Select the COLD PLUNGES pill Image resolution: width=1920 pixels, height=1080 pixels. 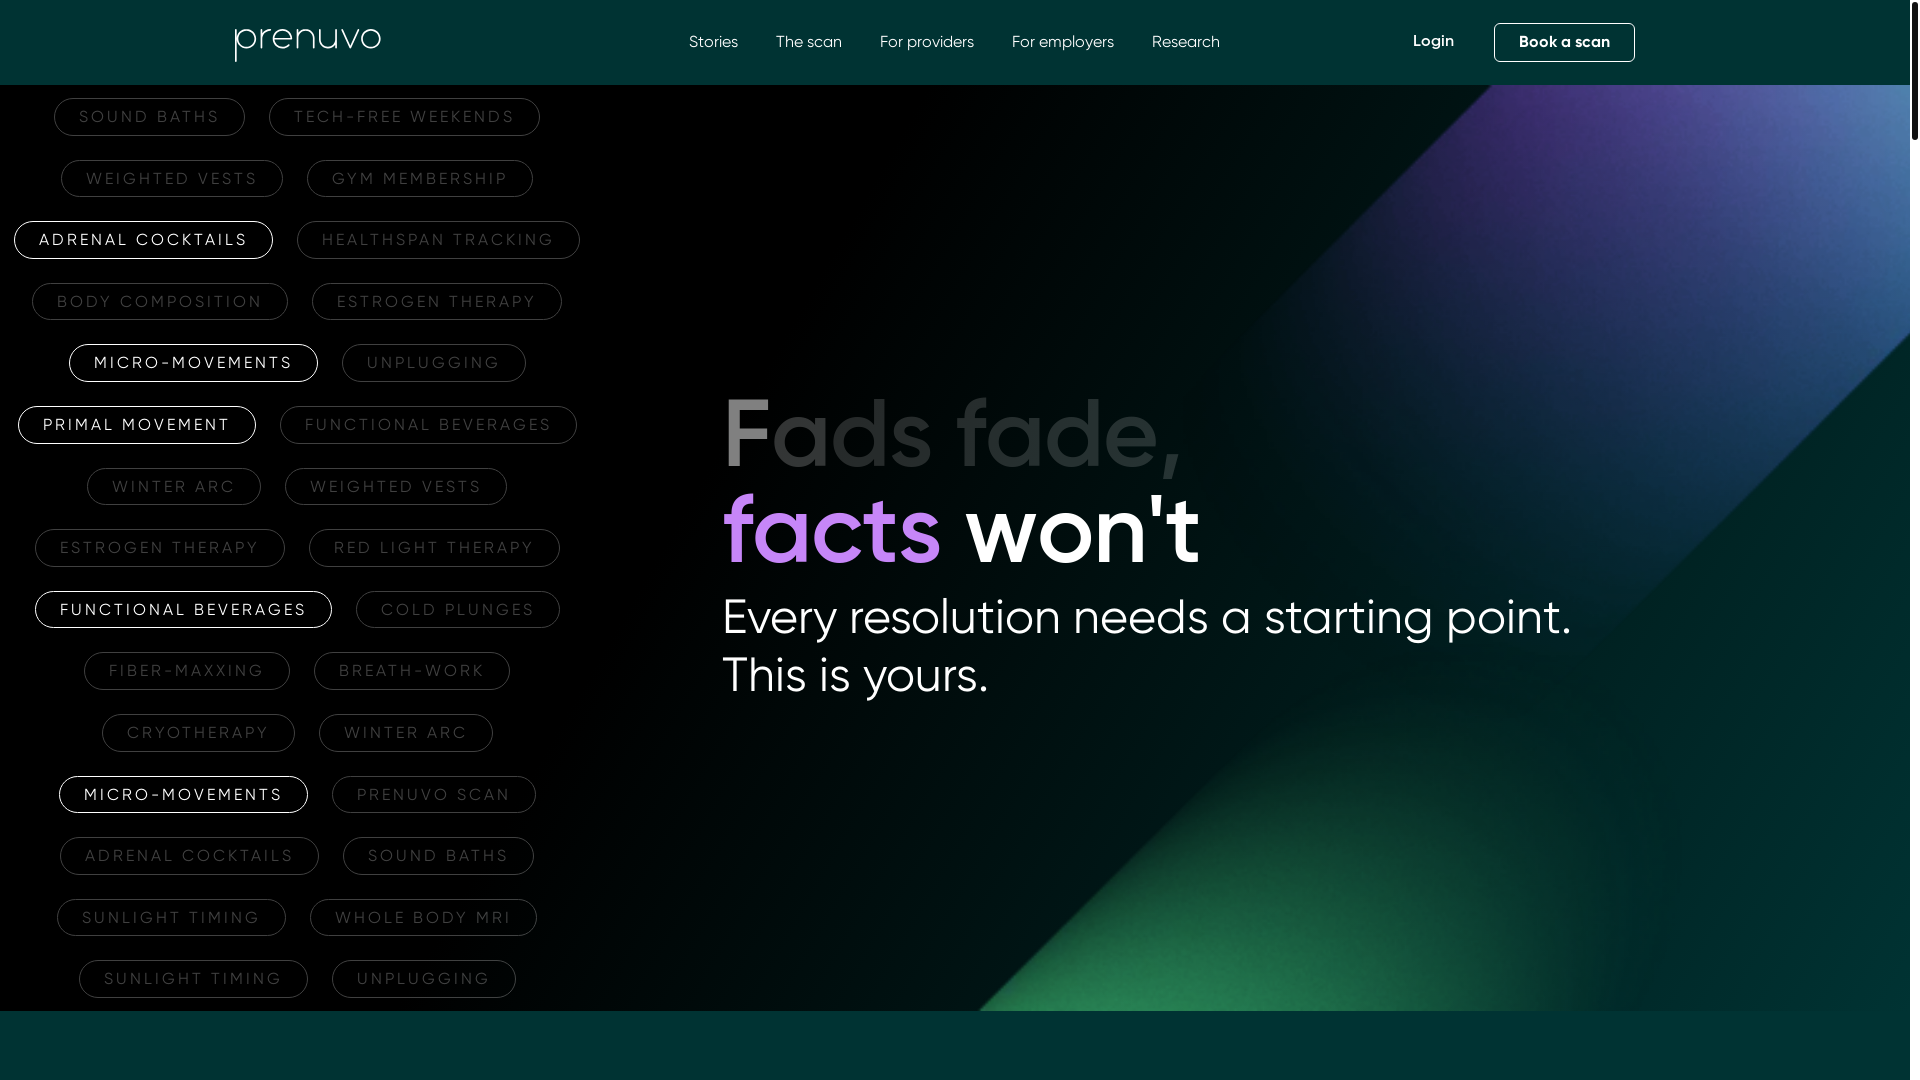pos(458,610)
